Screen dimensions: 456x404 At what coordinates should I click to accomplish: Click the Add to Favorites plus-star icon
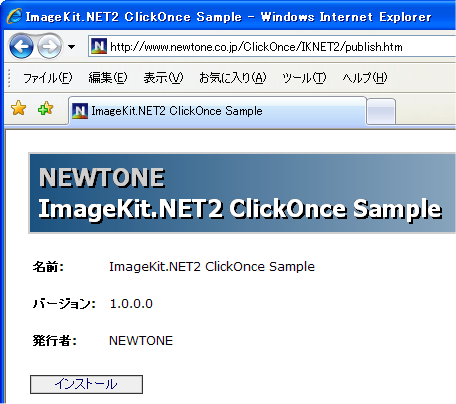[x=45, y=108]
